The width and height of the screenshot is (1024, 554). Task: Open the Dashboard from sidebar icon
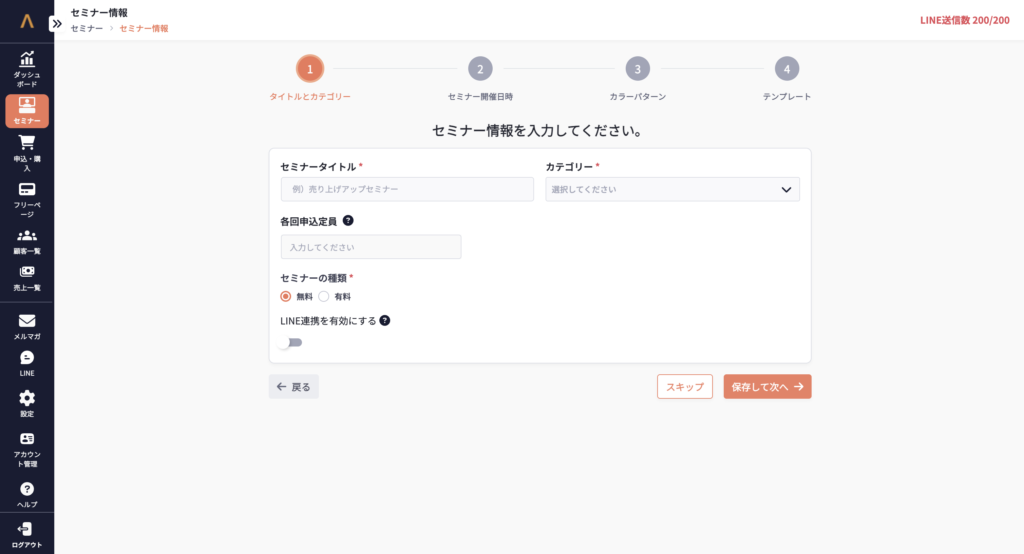(27, 60)
